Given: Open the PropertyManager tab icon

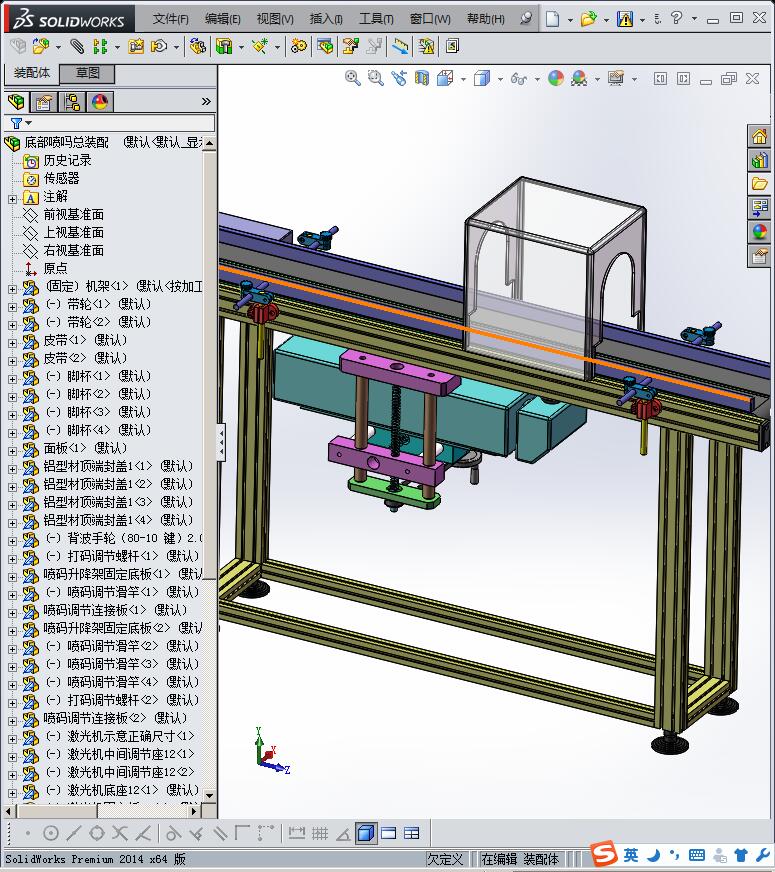Looking at the screenshot, I should [x=43, y=102].
